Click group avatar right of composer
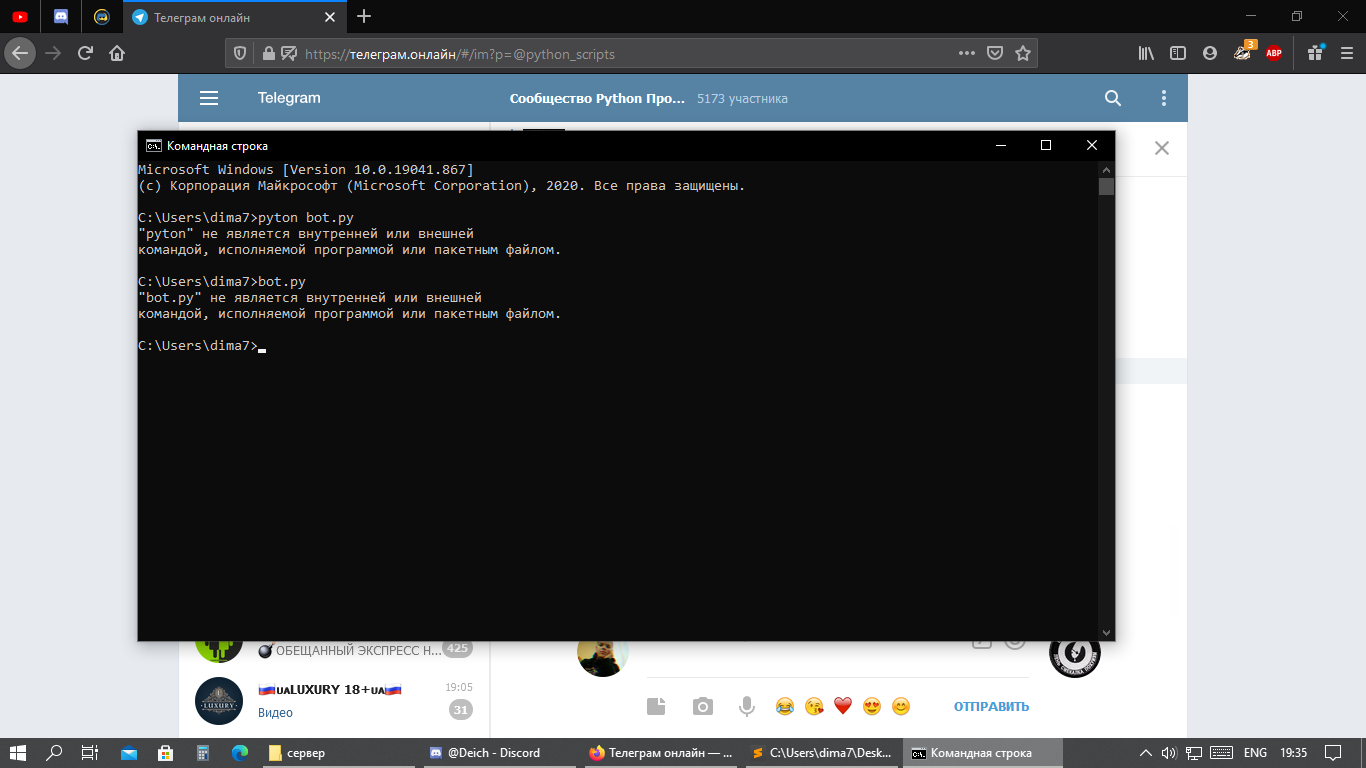This screenshot has width=1366, height=768. pyautogui.click(x=1075, y=657)
